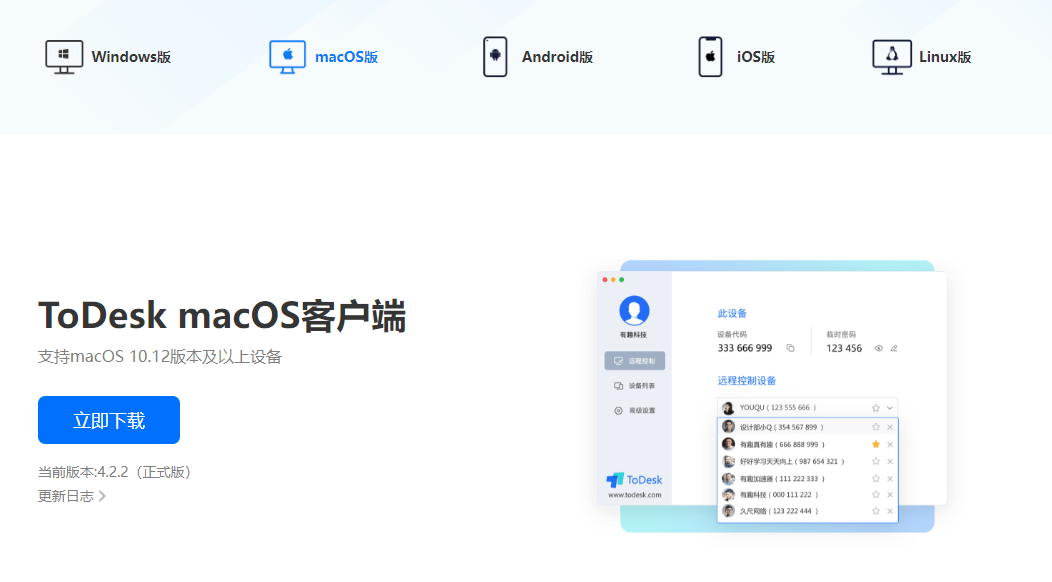The height and width of the screenshot is (582, 1052).
Task: Star the 设计部小Q device row
Action: pos(876,427)
